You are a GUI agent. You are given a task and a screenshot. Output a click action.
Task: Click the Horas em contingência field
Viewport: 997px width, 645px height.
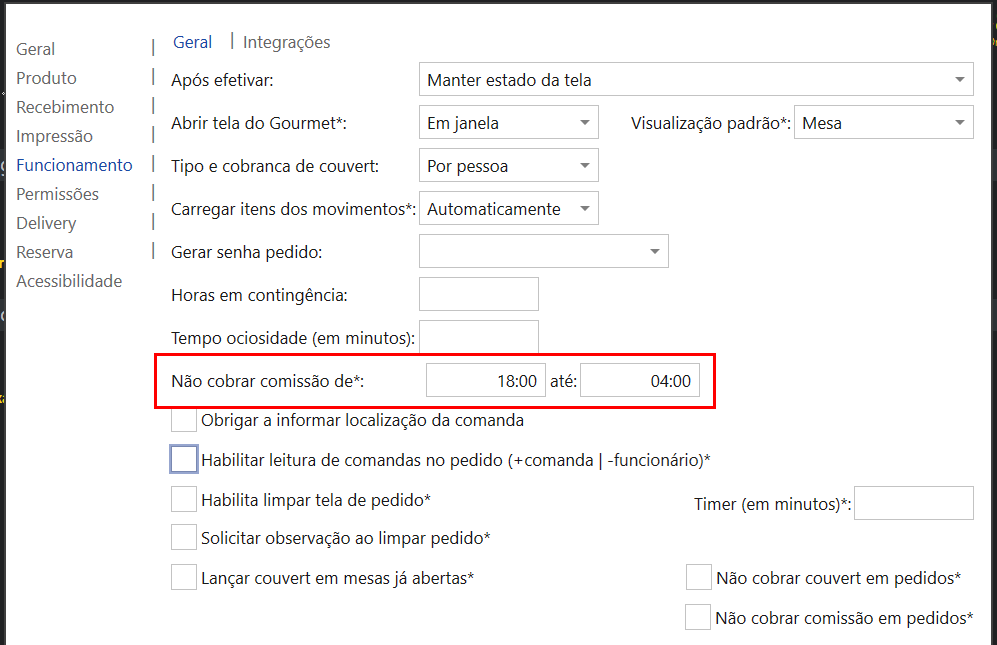click(x=478, y=295)
